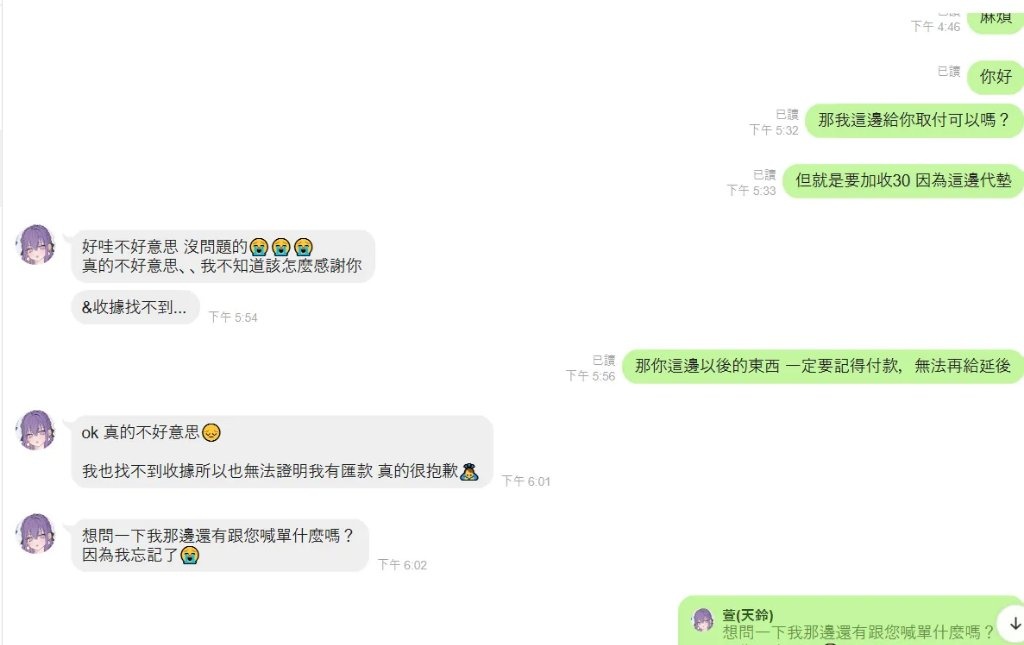Select message '那我這邊給你取付可以嗎？'
Viewport: 1024px width, 645px height.
pos(914,120)
